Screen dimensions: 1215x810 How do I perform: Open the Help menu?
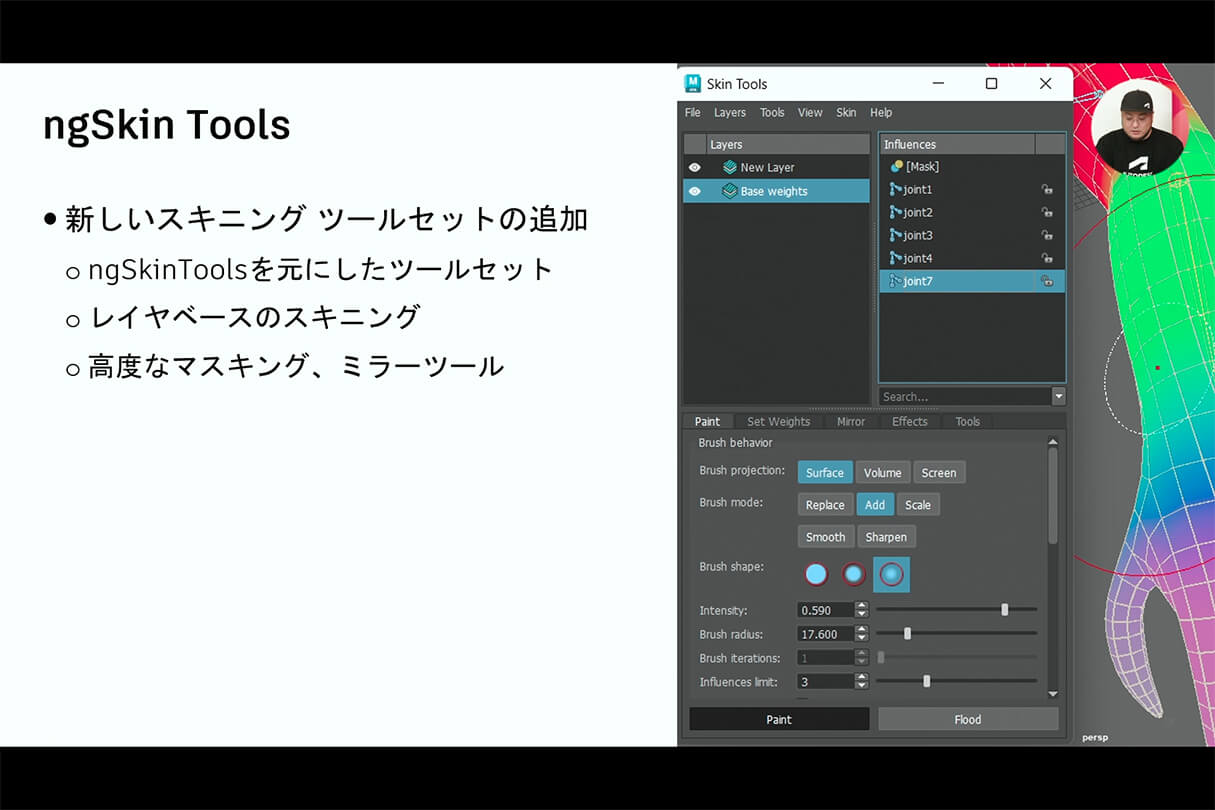click(x=881, y=113)
